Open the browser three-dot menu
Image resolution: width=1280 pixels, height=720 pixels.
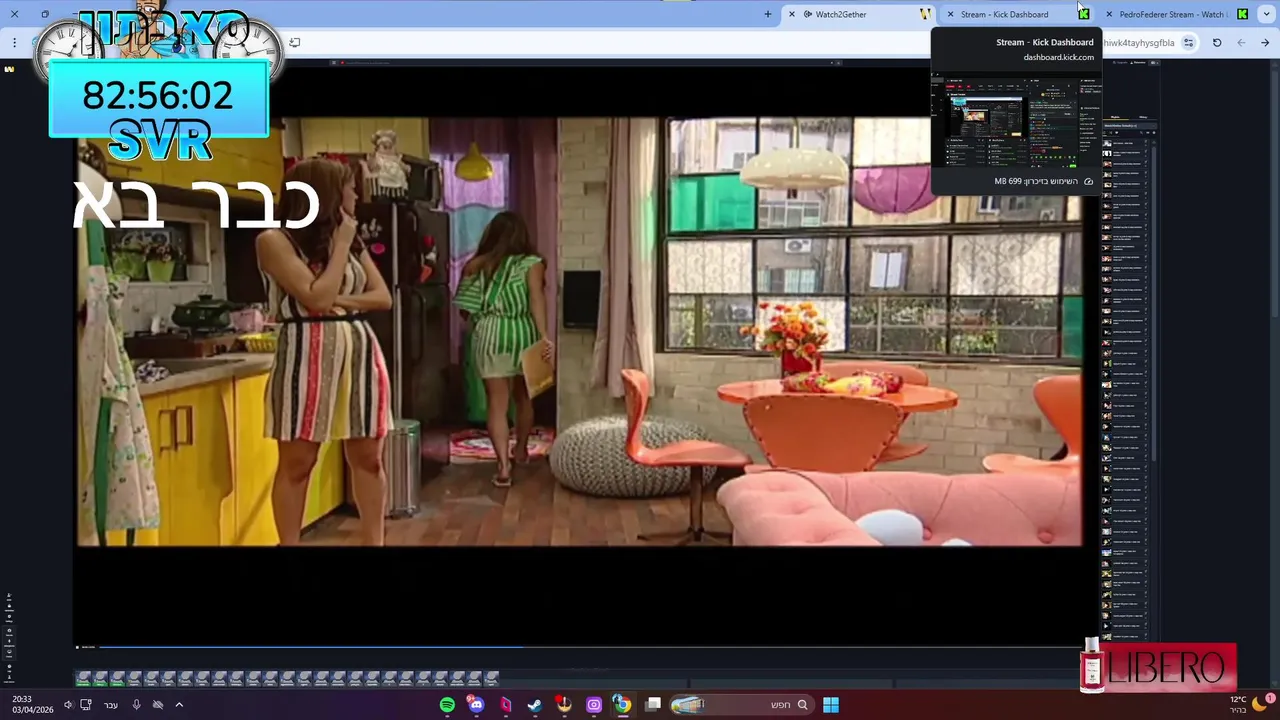(x=14, y=43)
